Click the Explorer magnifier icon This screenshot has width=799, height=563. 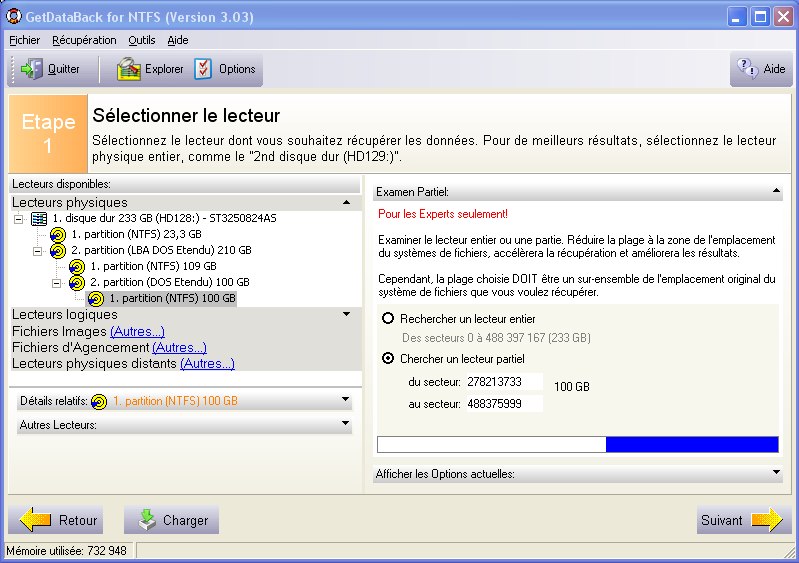[x=128, y=69]
